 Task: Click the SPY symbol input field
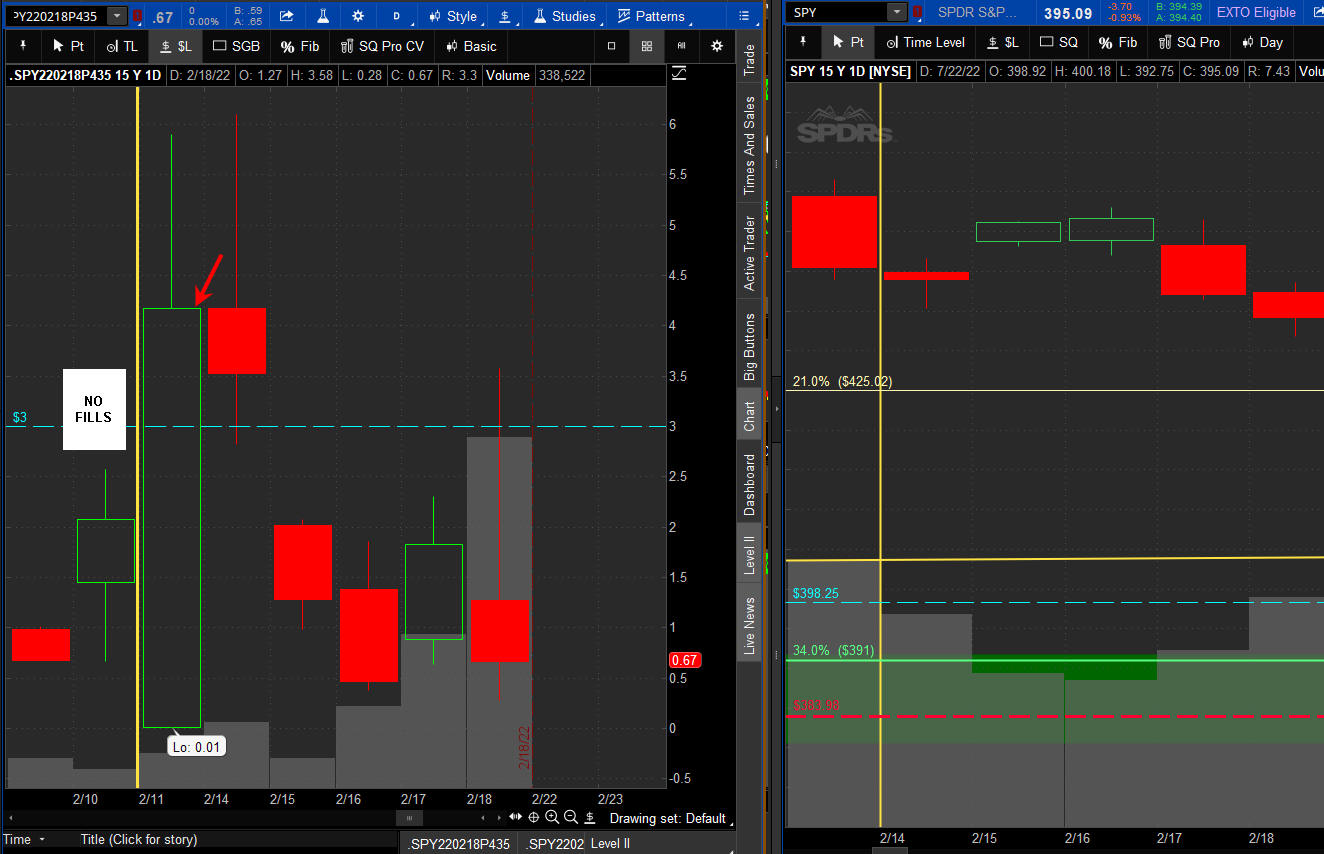(x=838, y=12)
